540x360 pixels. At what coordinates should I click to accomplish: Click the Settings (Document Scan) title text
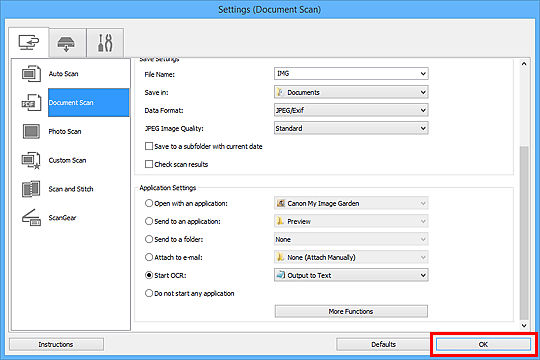pos(269,10)
